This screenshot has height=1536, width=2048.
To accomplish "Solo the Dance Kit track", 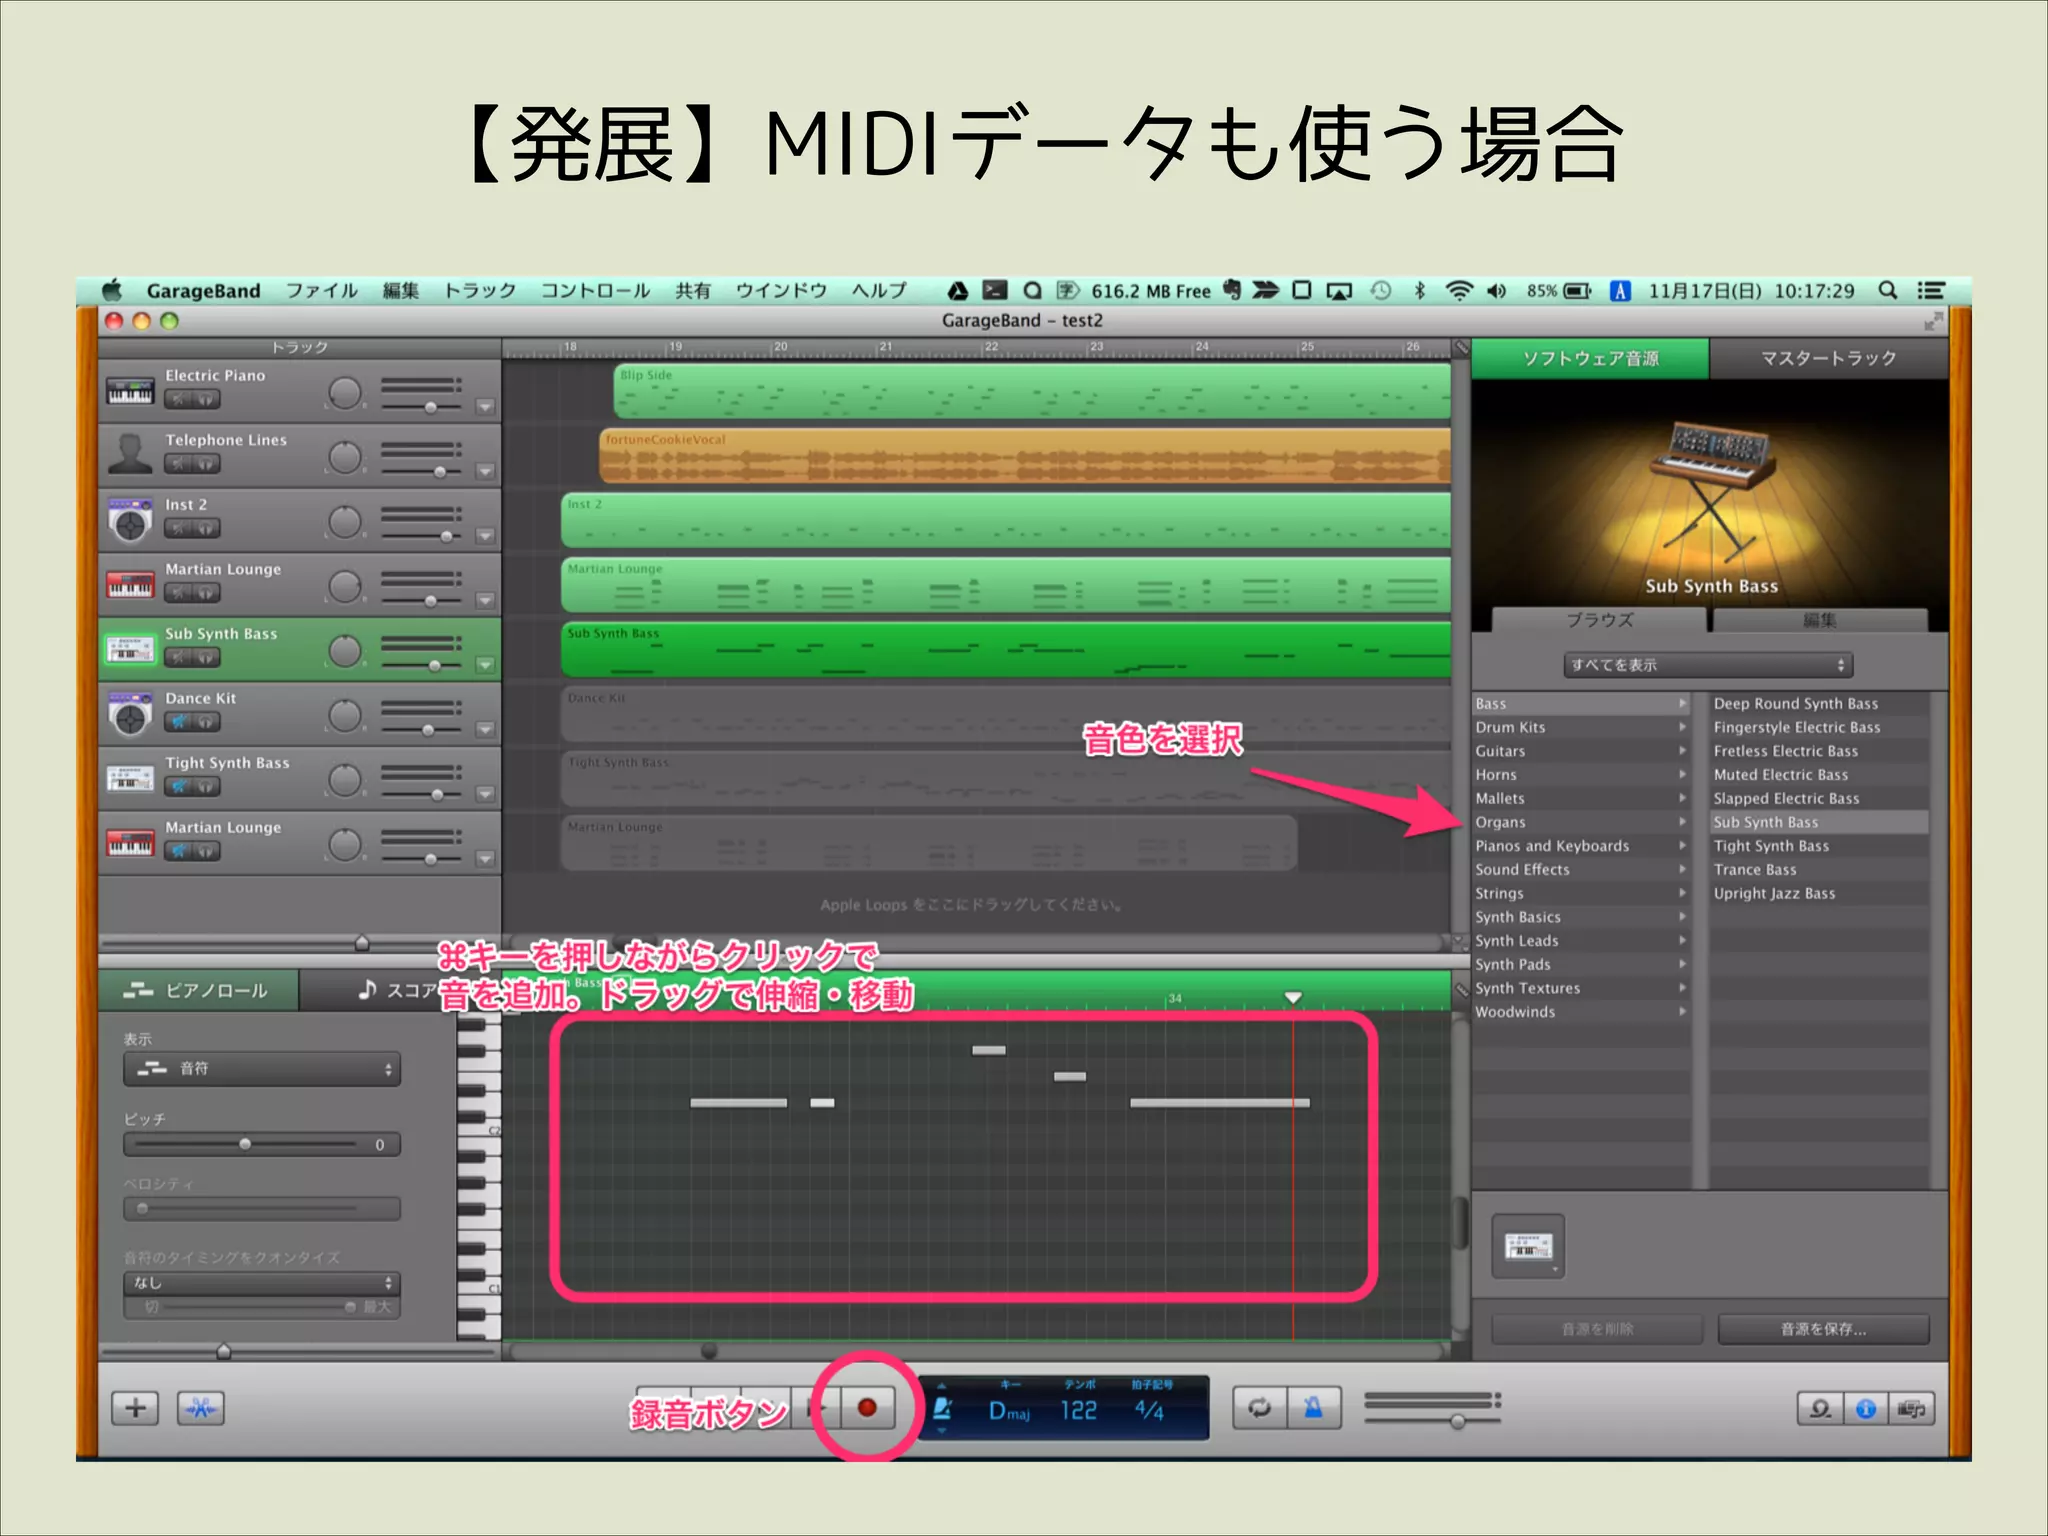I will point(206,722).
